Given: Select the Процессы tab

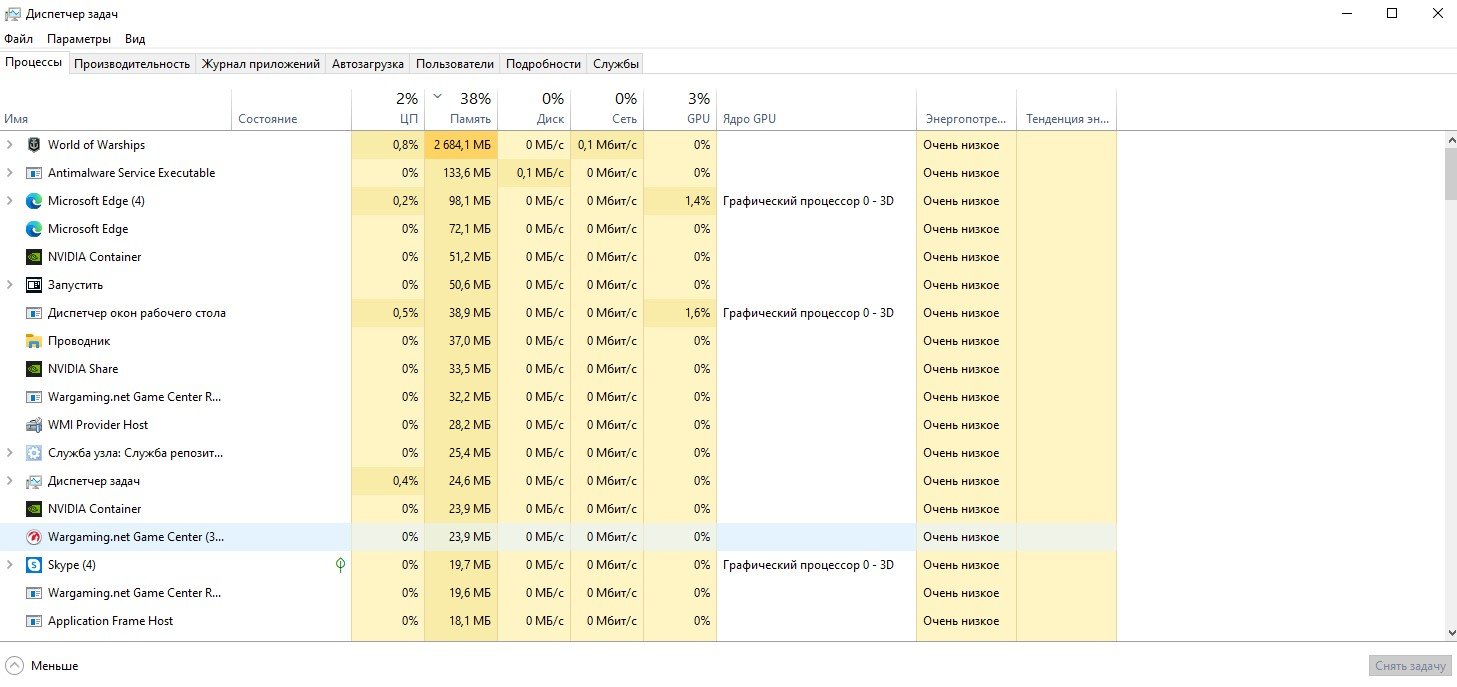Looking at the screenshot, I should (x=34, y=62).
